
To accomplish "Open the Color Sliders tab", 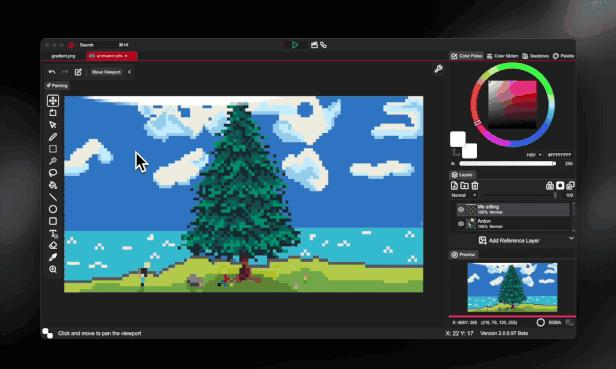I will click(502, 56).
